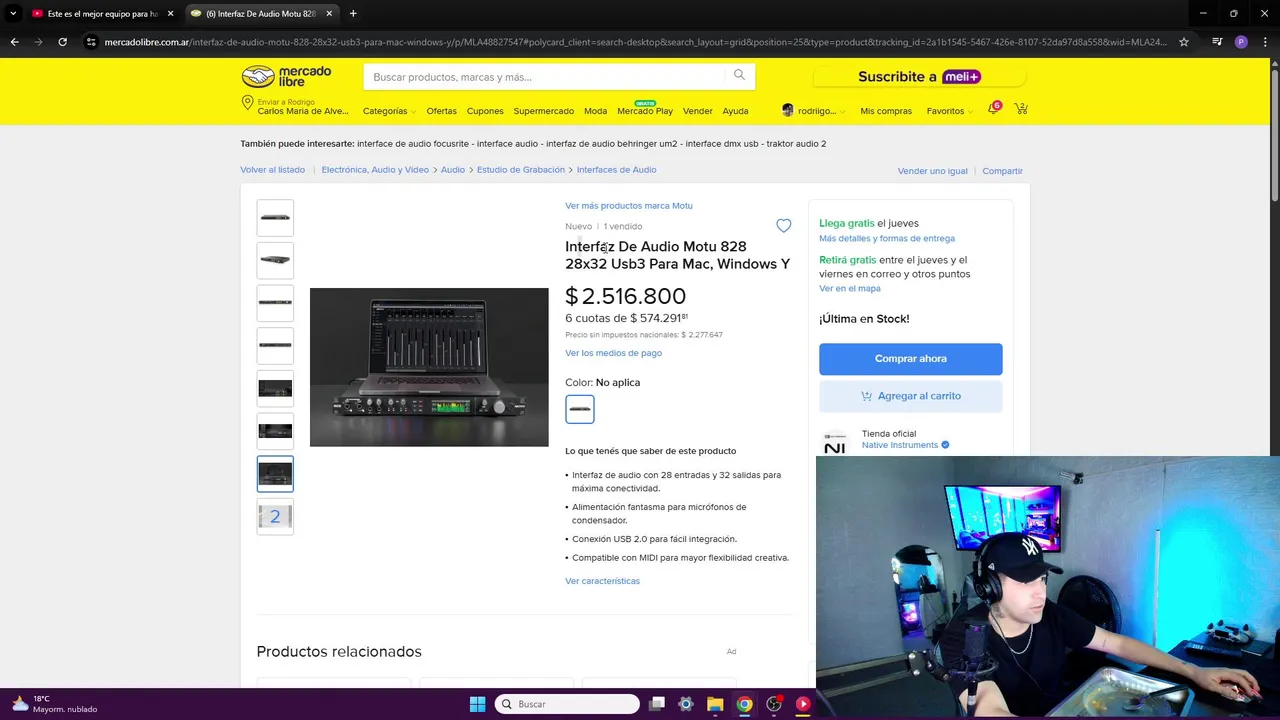Open the Mercado Play menu item

(645, 111)
